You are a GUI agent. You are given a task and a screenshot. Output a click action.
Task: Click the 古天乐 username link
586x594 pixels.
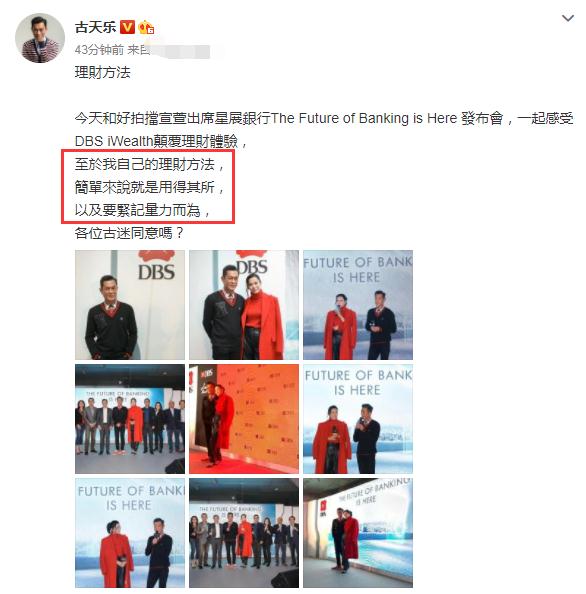(x=95, y=27)
